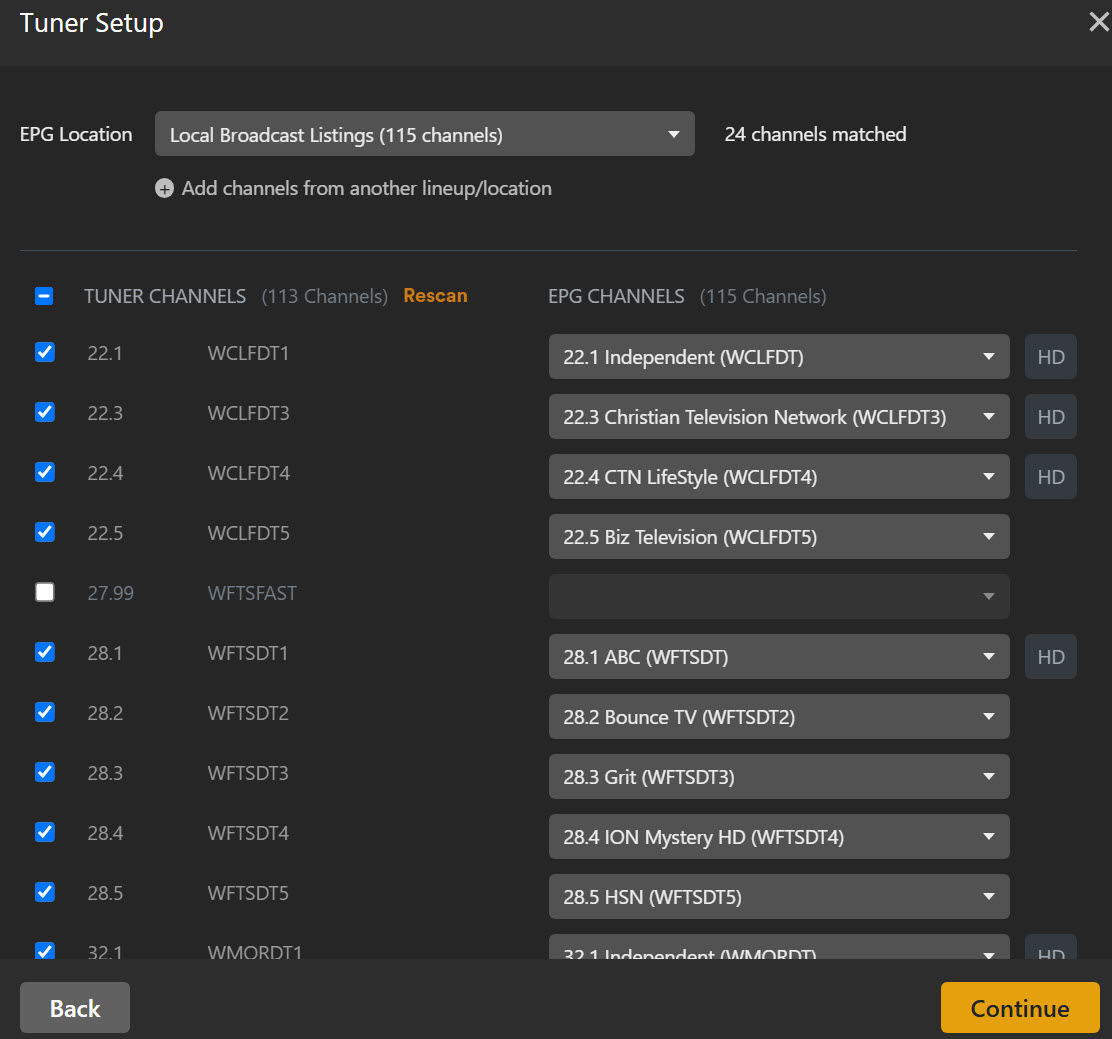
Task: Enable the 27.99 WFTSFAST channel checkbox
Action: (x=45, y=592)
